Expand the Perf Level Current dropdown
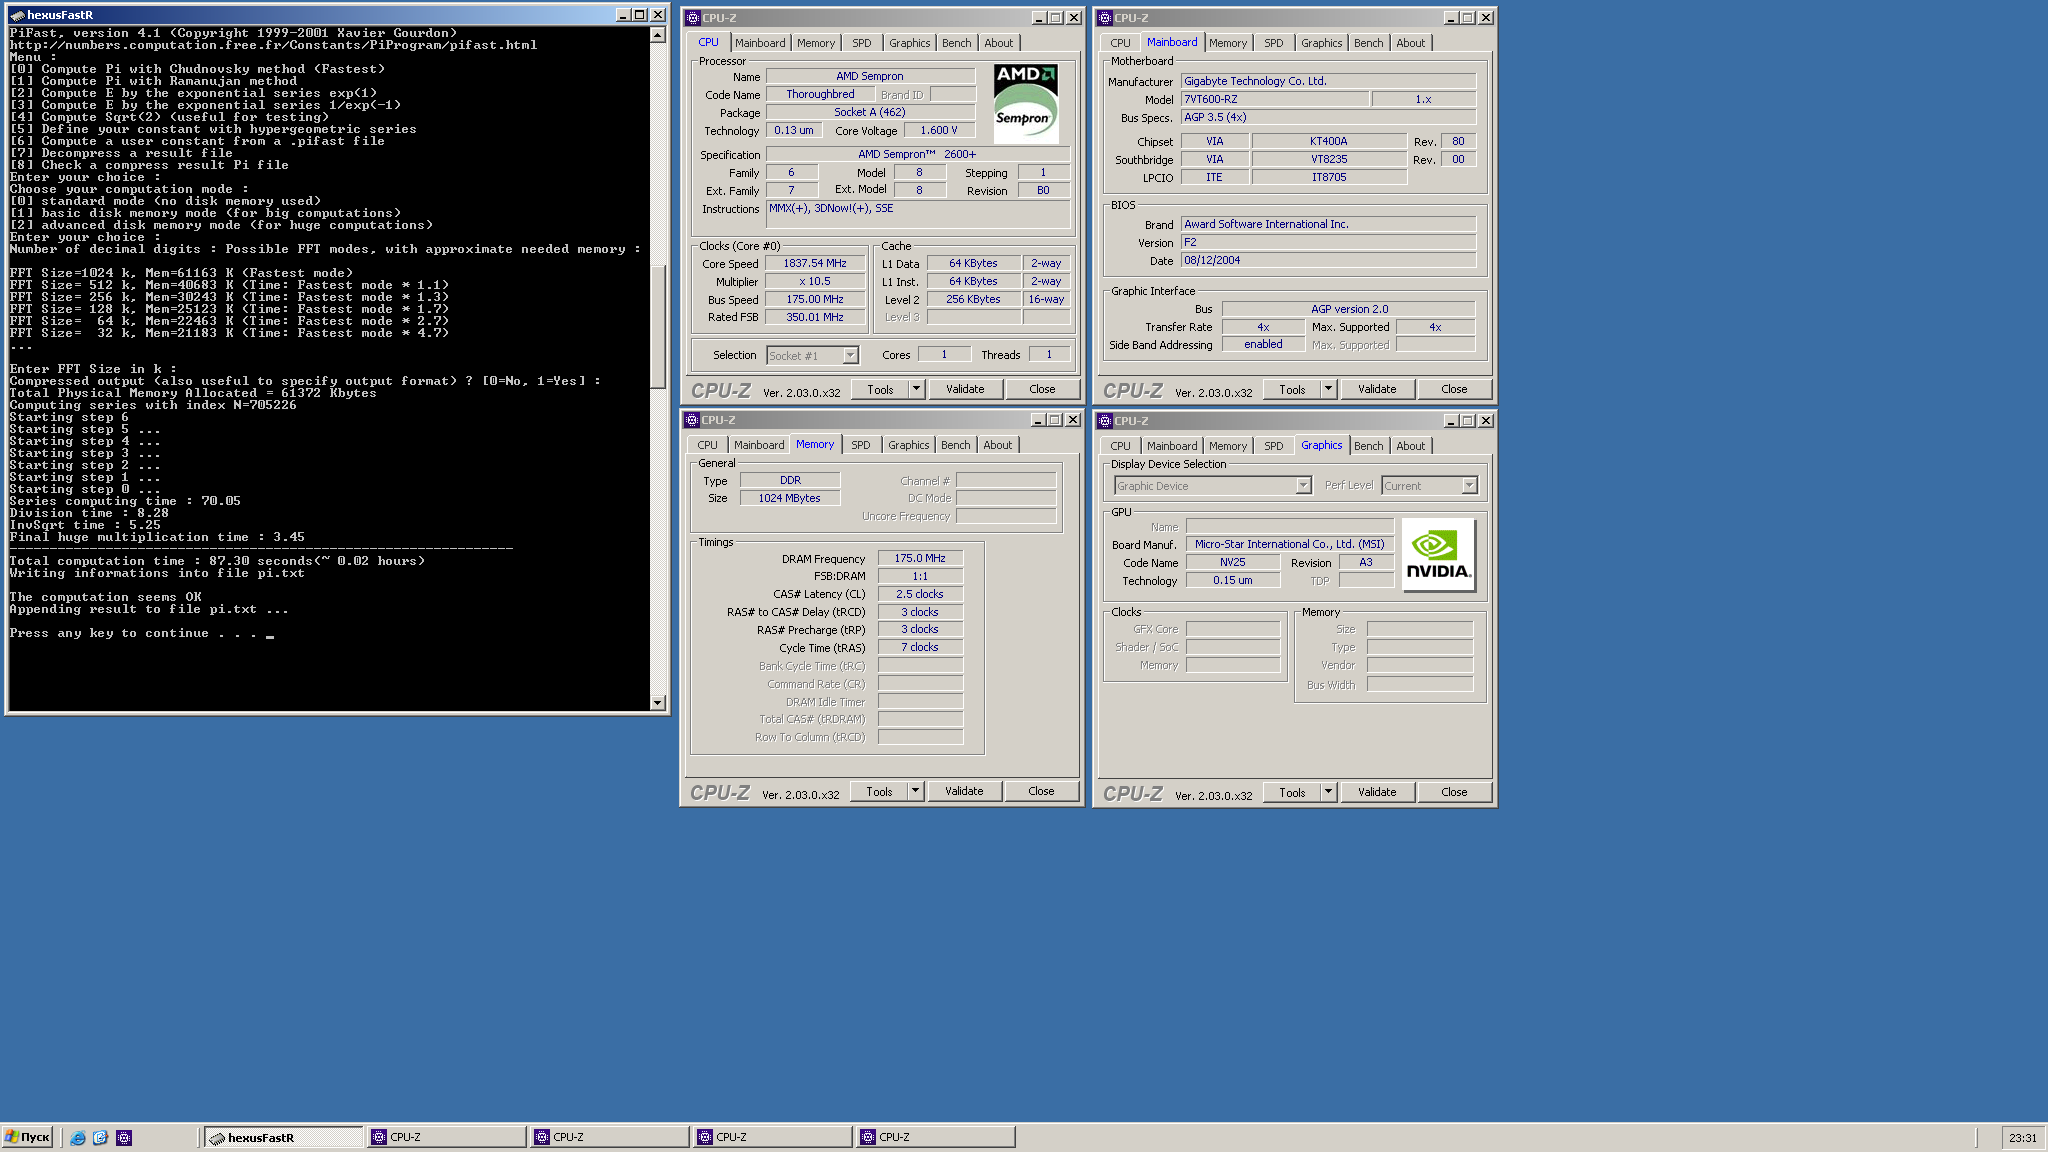The height and width of the screenshot is (1152, 2048). [x=1469, y=485]
